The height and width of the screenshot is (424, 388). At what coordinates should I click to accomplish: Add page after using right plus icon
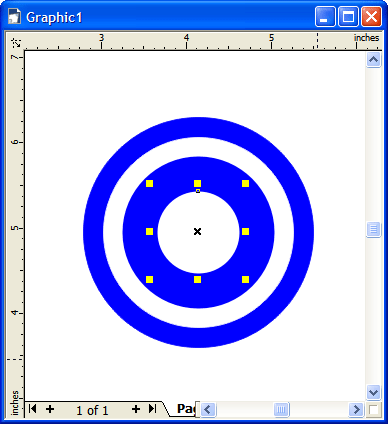pos(136,409)
